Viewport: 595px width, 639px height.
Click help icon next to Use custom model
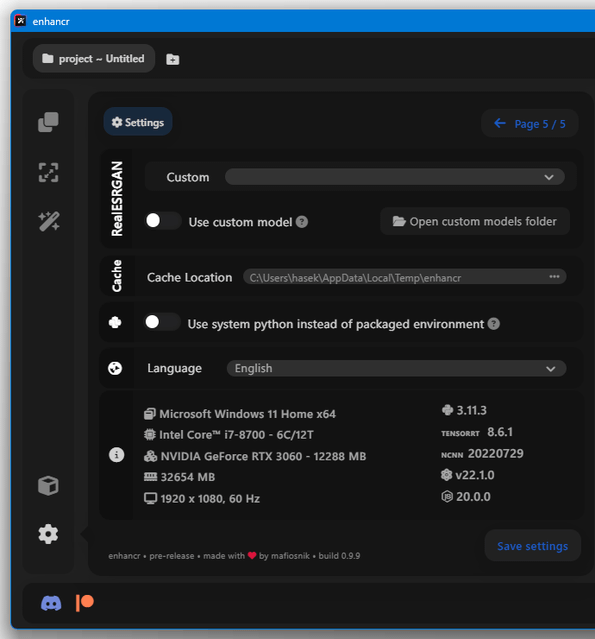[x=302, y=222]
